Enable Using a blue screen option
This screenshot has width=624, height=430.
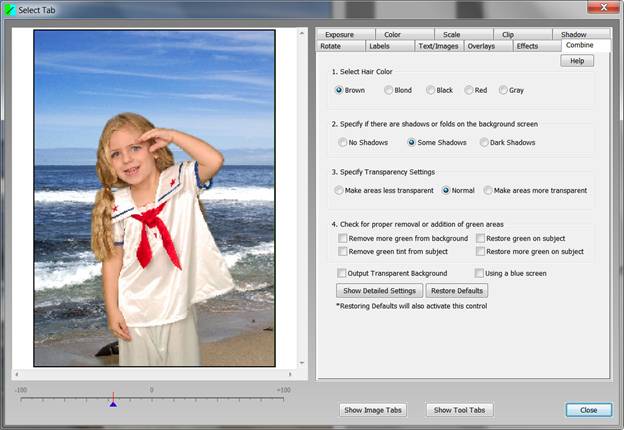pyautogui.click(x=479, y=273)
